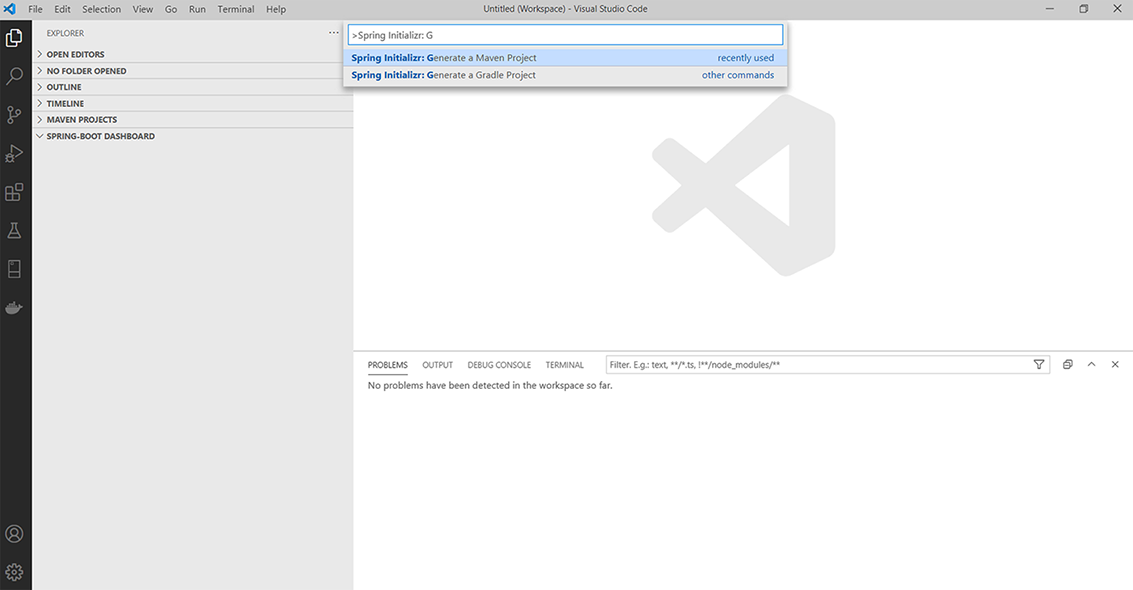Open the Manage gear icon
Screen dimensions: 1133x590
tap(15, 573)
